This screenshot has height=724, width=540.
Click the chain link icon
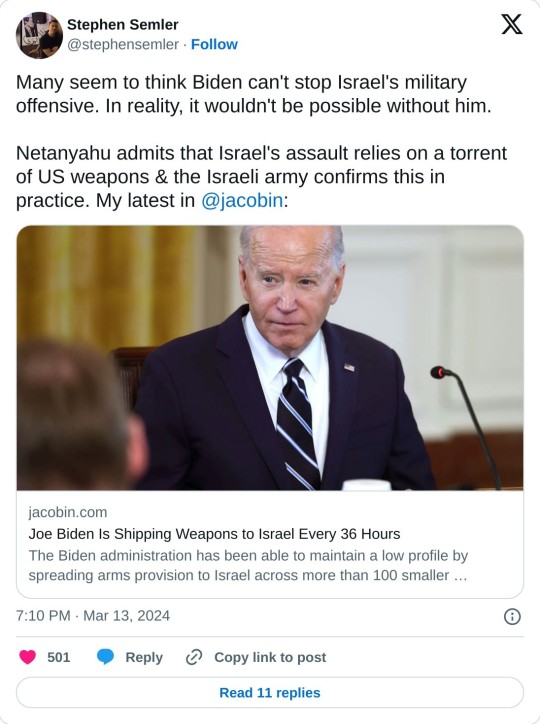point(194,657)
